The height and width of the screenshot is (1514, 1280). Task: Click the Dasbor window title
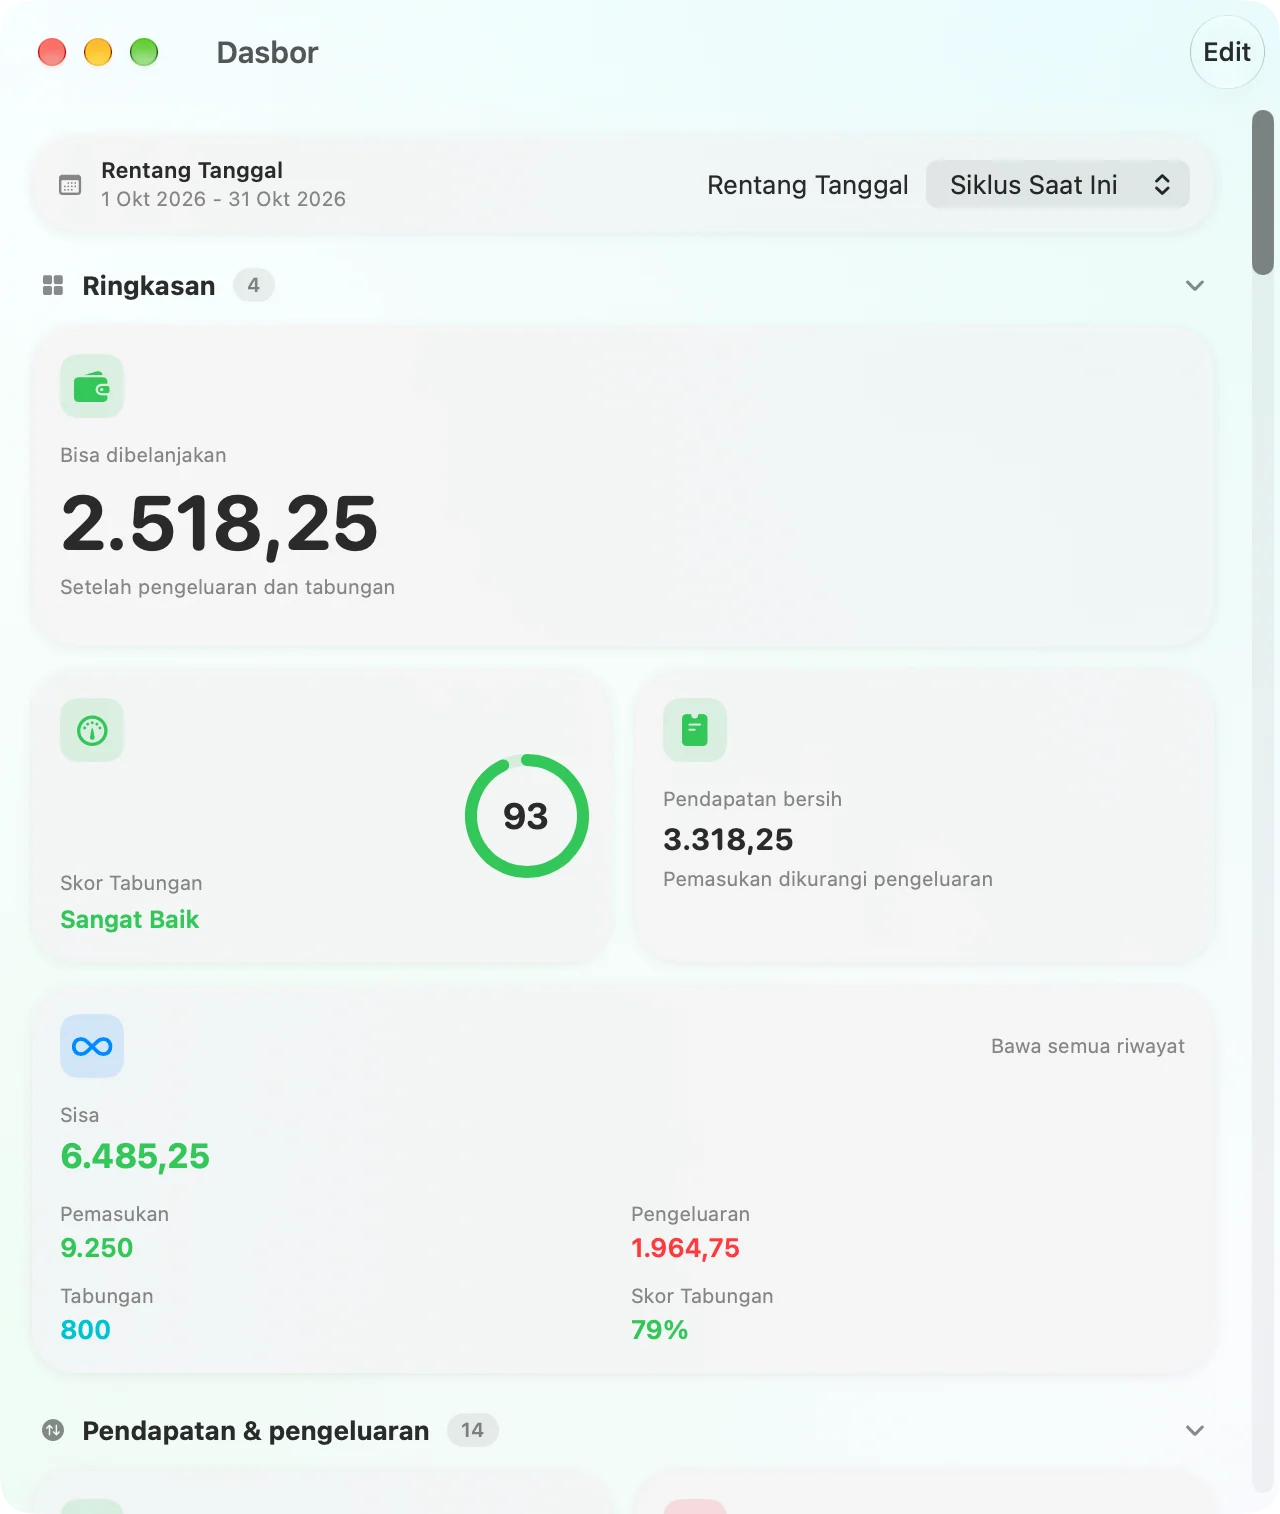267,53
